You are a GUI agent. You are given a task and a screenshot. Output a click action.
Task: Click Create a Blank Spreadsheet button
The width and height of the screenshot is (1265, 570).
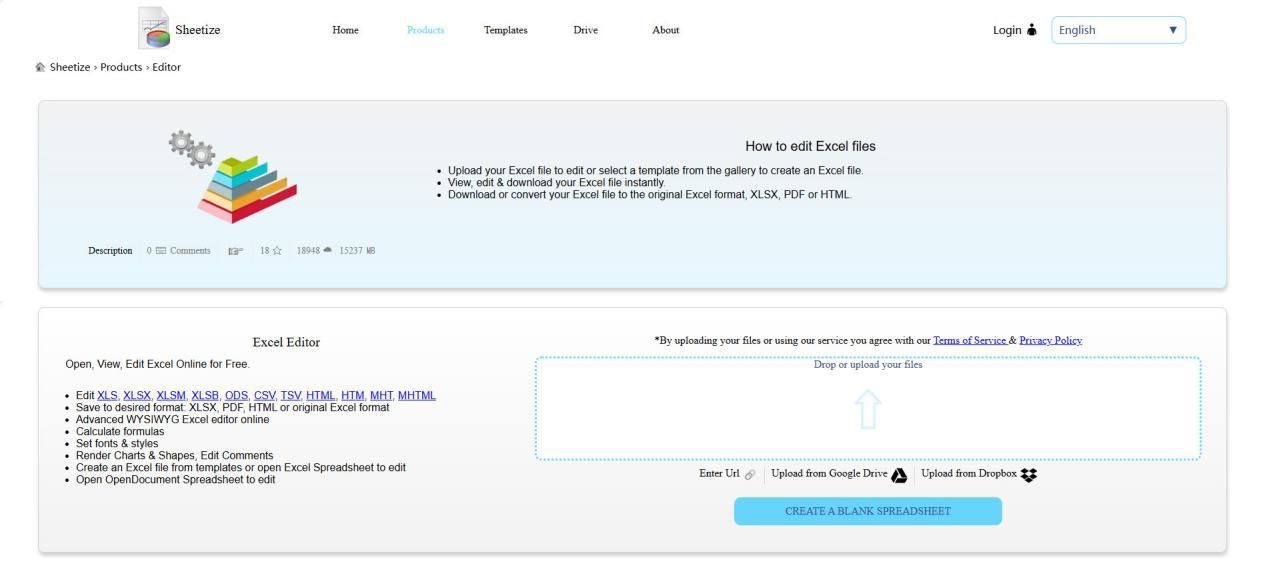[x=868, y=511]
